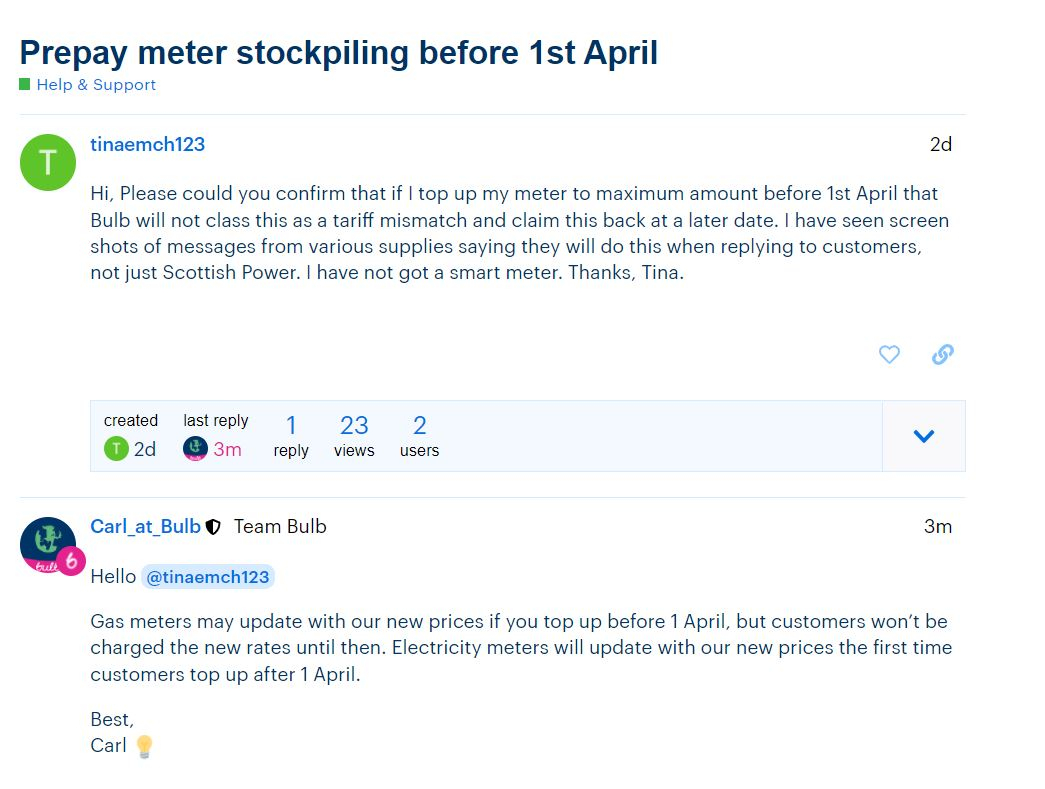This screenshot has height=789, width=1045.
Task: Open tinaemch123's large green avatar
Action: pos(48,162)
